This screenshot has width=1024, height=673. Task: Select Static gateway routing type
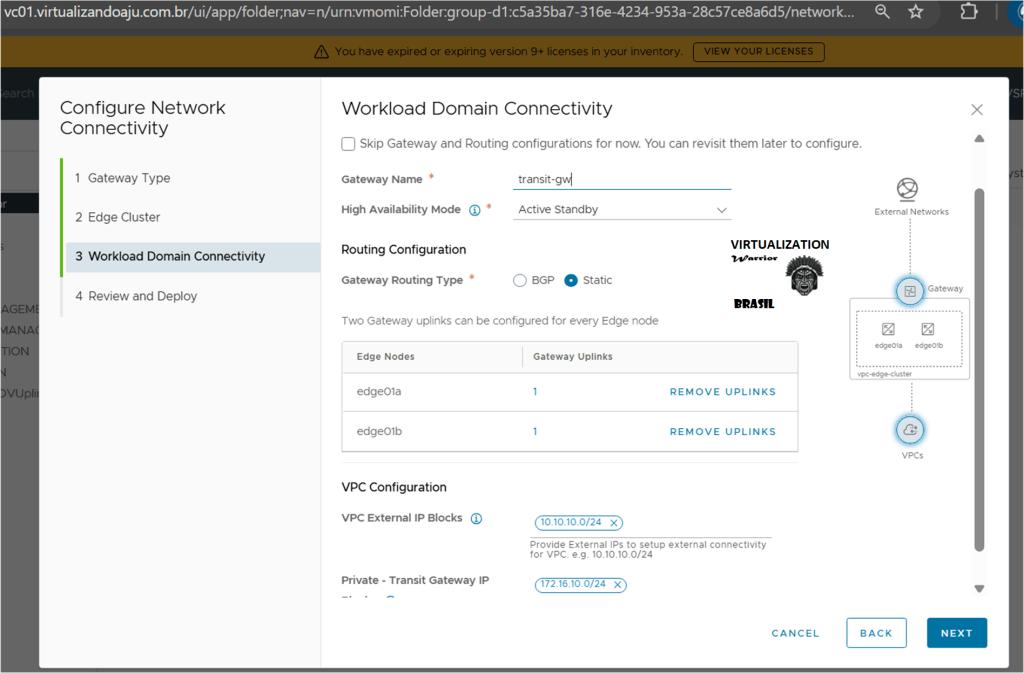tap(571, 281)
